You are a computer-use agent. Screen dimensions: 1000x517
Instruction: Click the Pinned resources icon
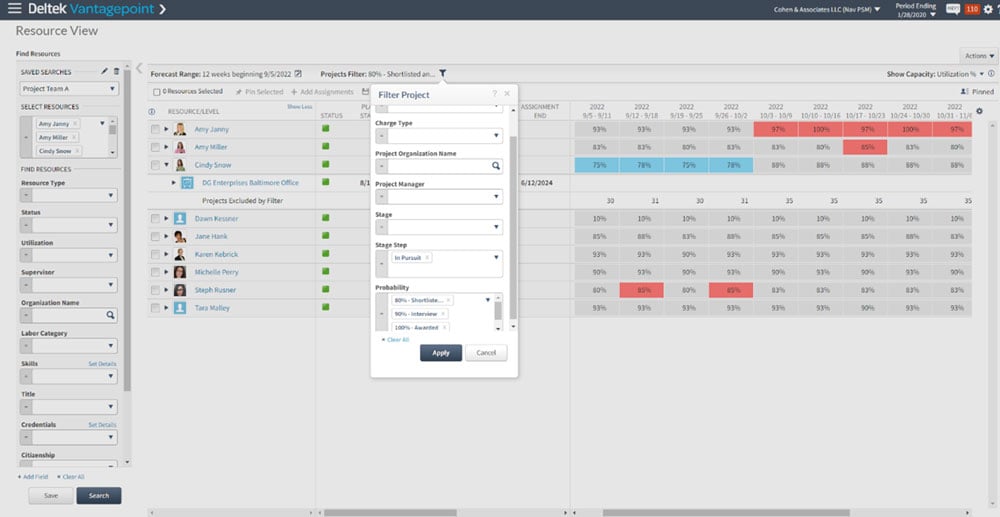(964, 92)
